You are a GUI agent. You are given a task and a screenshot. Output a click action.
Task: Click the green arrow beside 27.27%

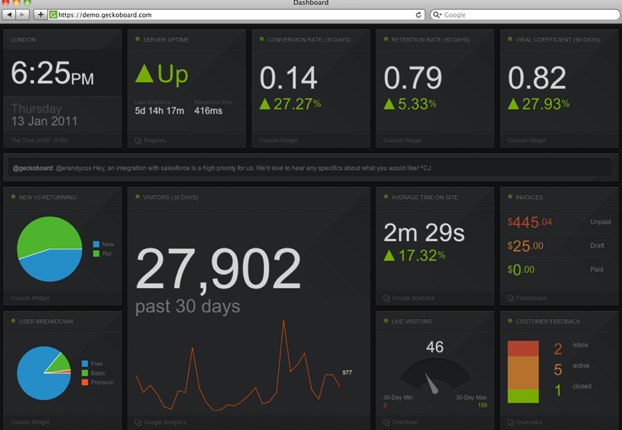coord(266,104)
